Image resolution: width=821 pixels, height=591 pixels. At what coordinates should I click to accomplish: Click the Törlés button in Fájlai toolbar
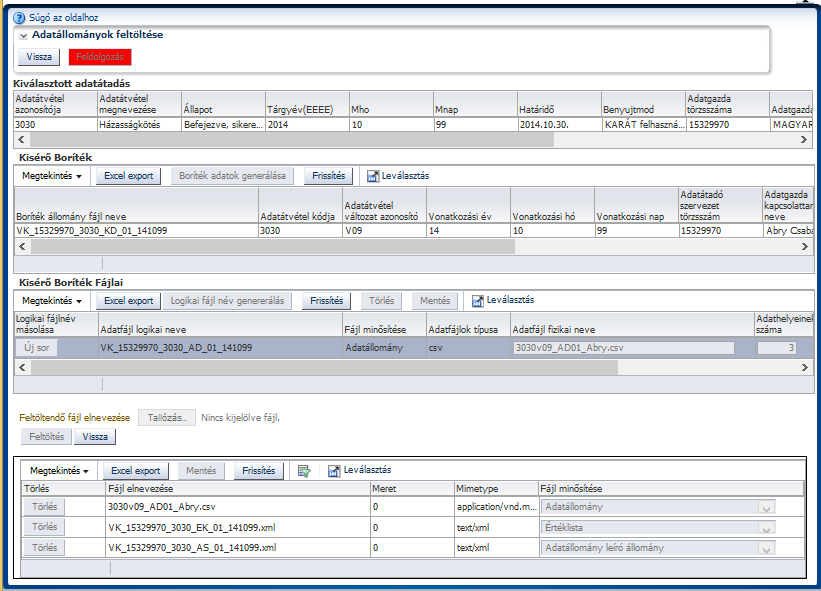point(382,300)
